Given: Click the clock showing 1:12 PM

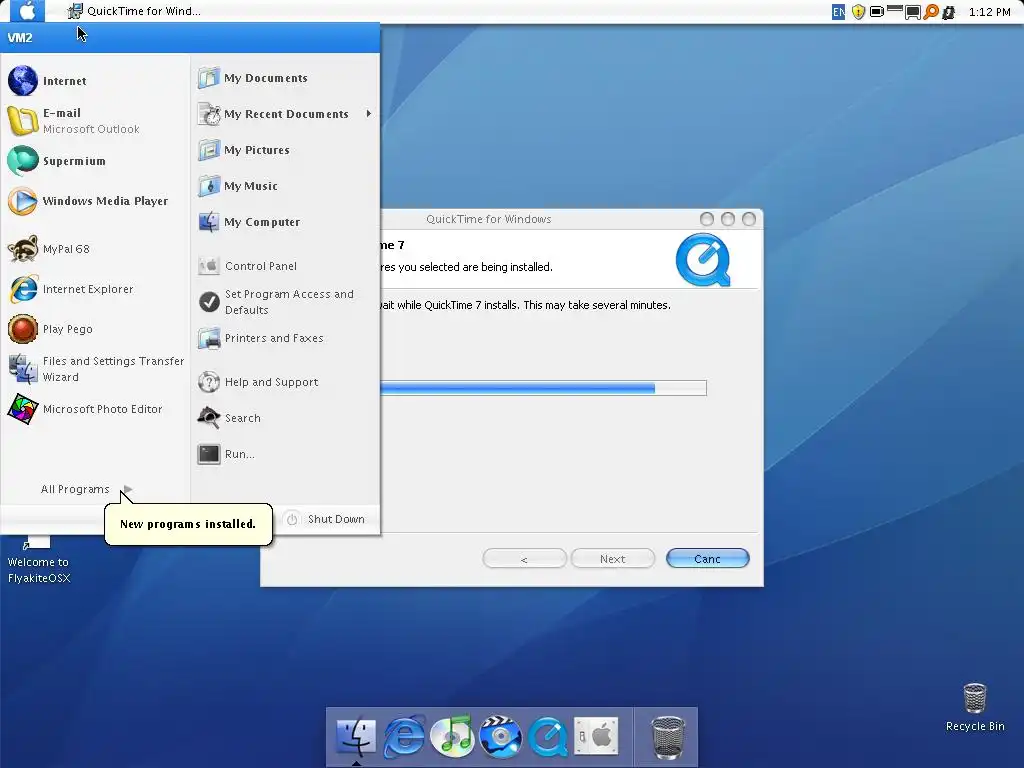Looking at the screenshot, I should (989, 11).
